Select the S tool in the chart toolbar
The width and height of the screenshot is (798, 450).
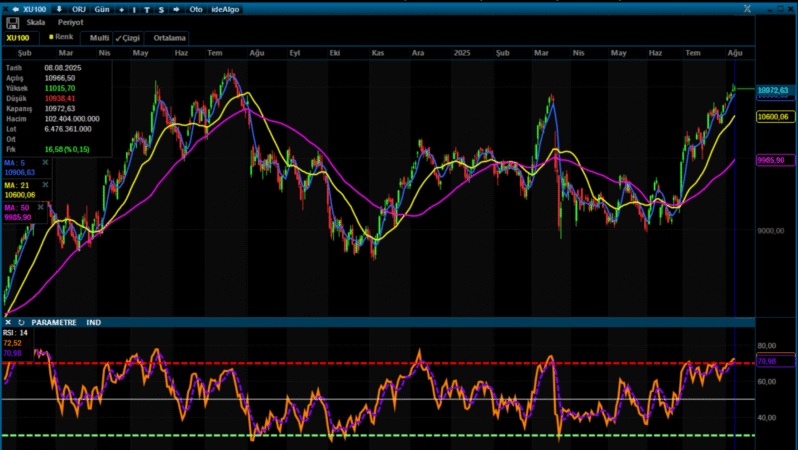click(161, 10)
